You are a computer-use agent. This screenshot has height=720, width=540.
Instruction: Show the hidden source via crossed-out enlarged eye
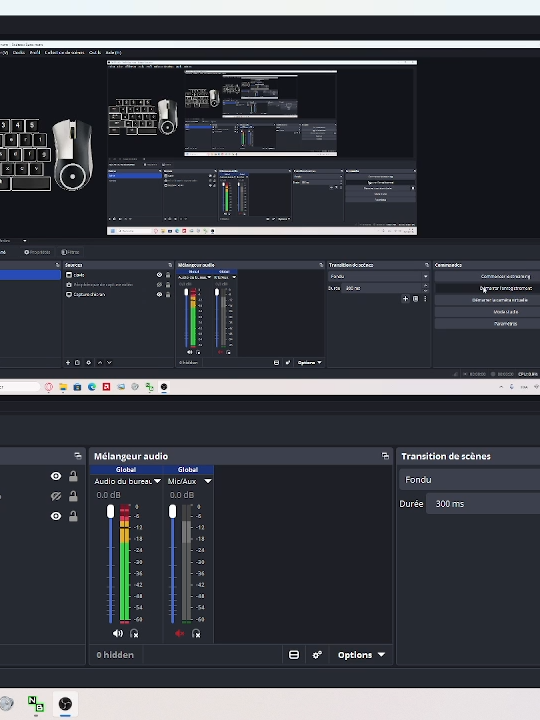point(56,496)
